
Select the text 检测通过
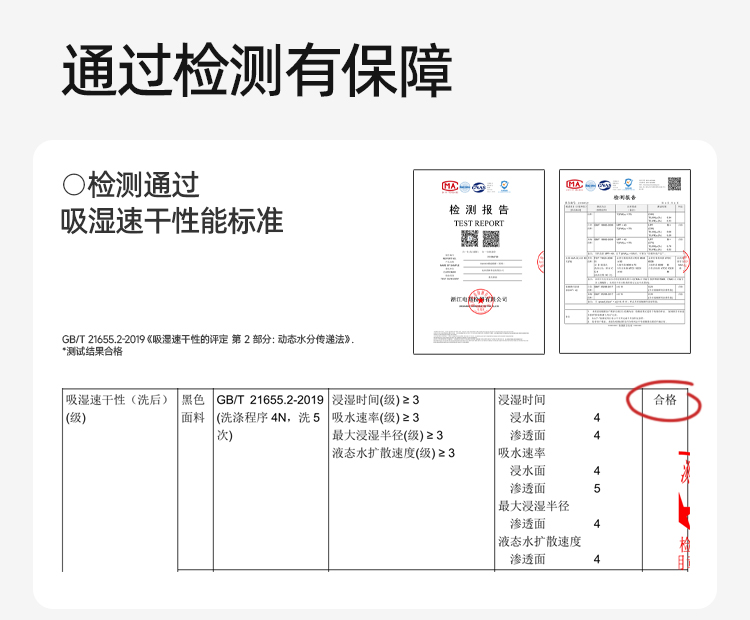[x=143, y=185]
